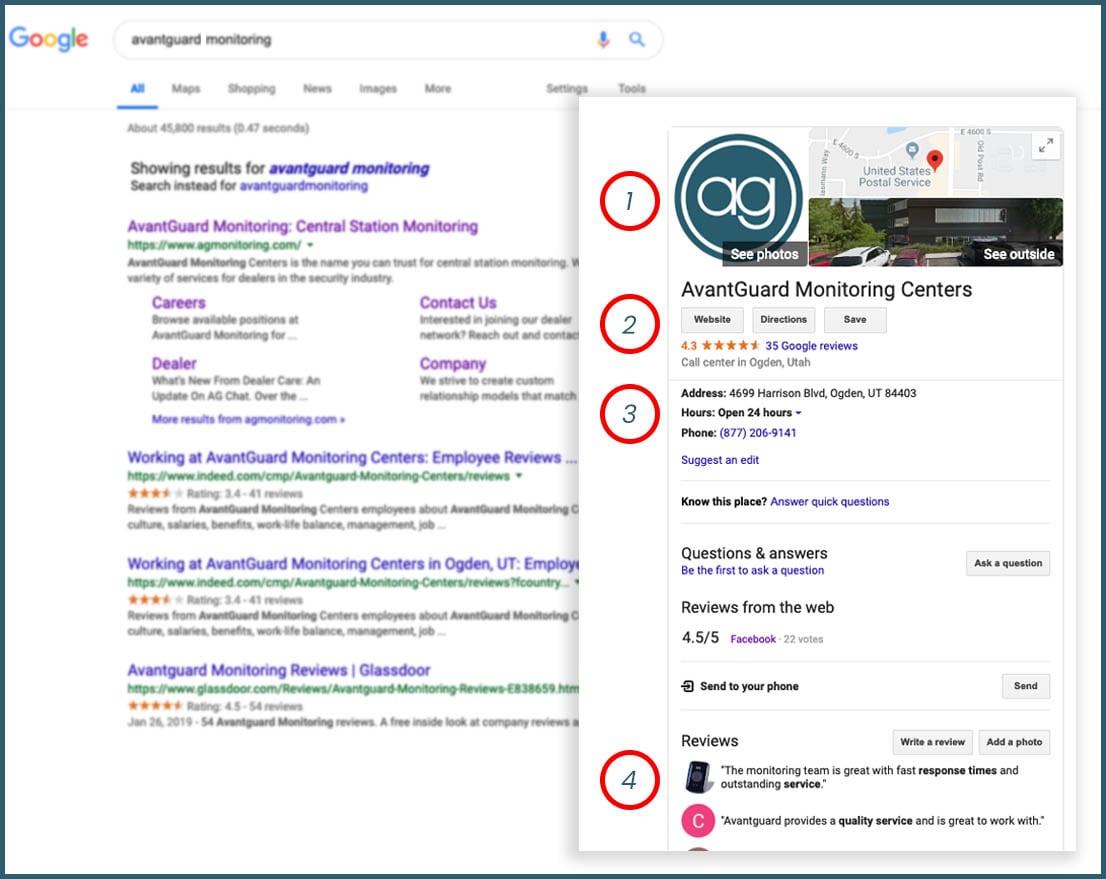This screenshot has height=879, width=1106.
Task: Click the Send button
Action: click(x=1026, y=686)
